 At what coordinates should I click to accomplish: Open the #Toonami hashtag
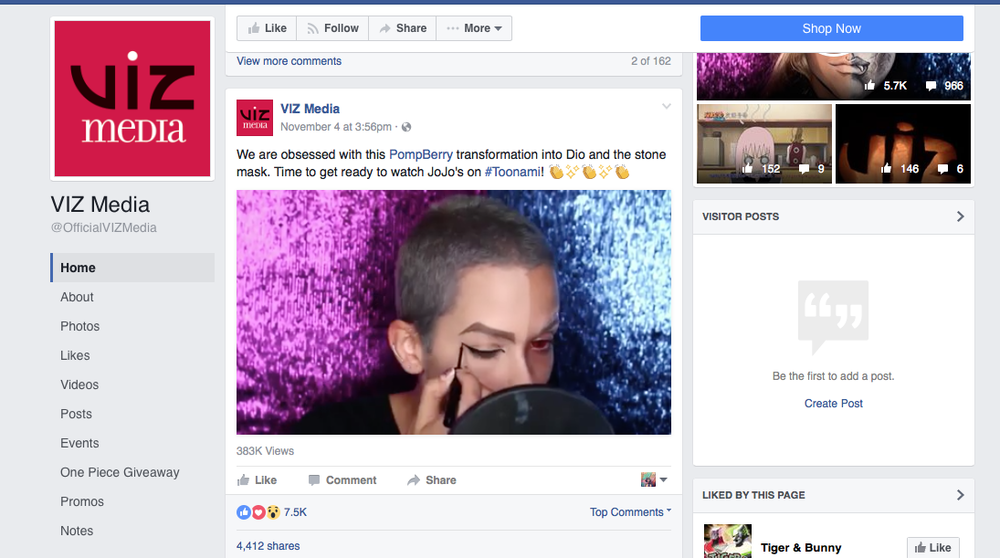tap(513, 172)
